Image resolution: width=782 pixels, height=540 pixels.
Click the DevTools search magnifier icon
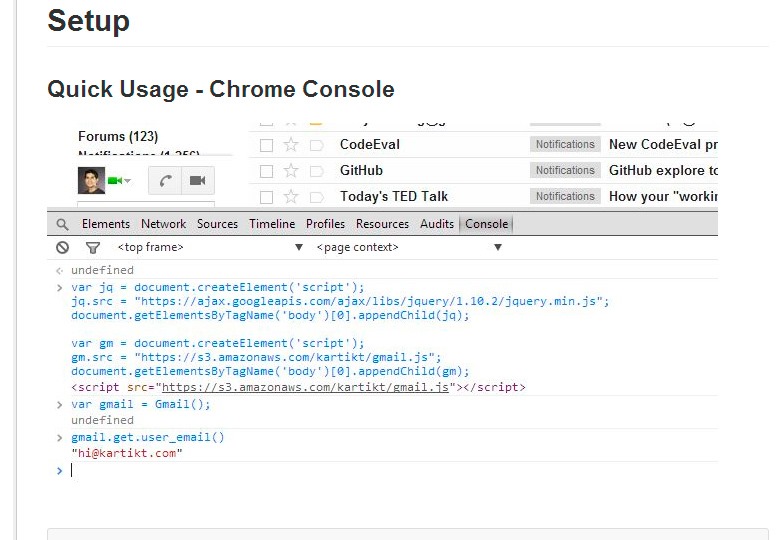coord(63,224)
